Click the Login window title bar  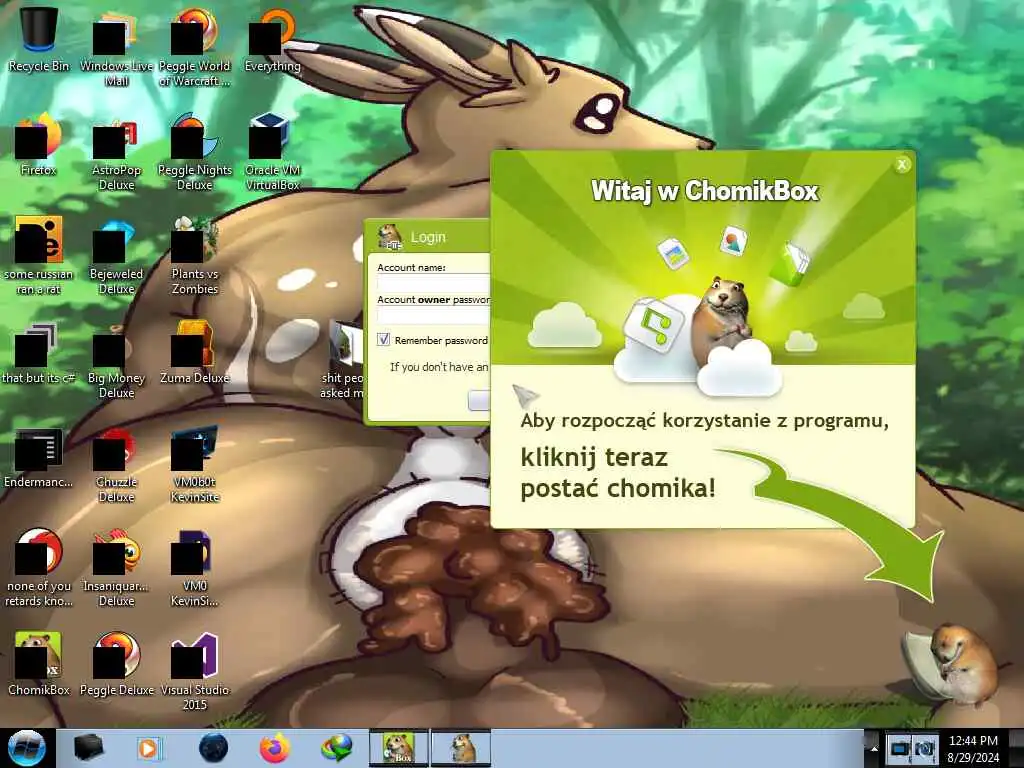(428, 236)
